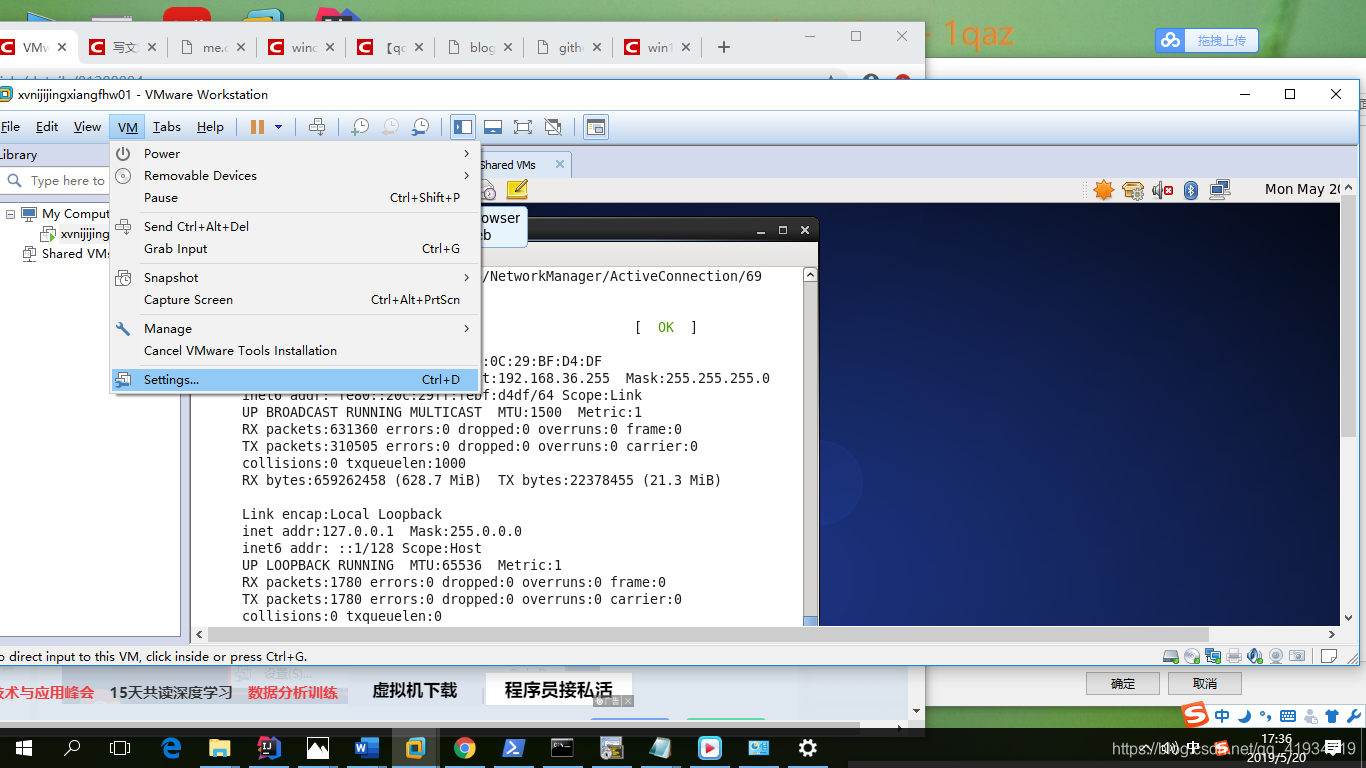Open Microsoft Edge from the taskbar
1366x768 pixels.
point(171,748)
